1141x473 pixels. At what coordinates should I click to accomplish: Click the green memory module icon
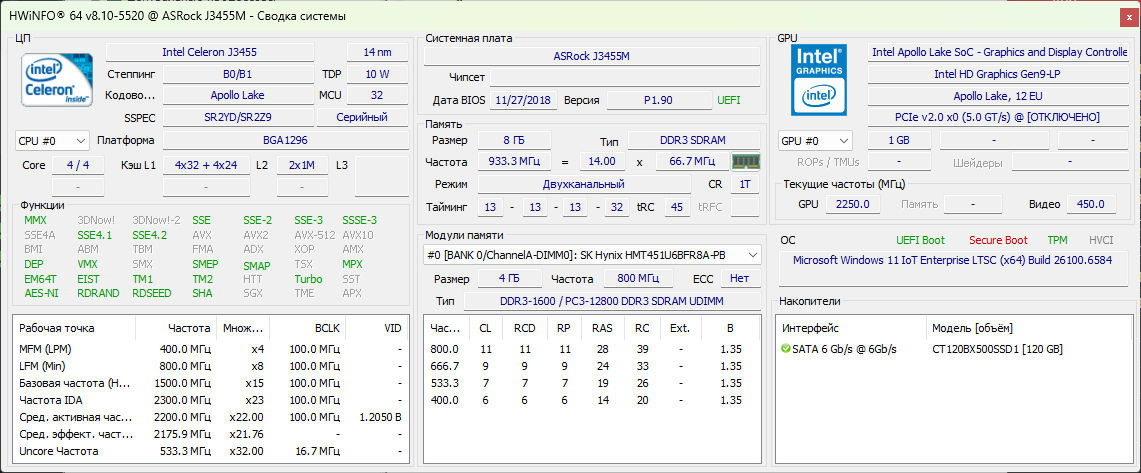click(745, 162)
